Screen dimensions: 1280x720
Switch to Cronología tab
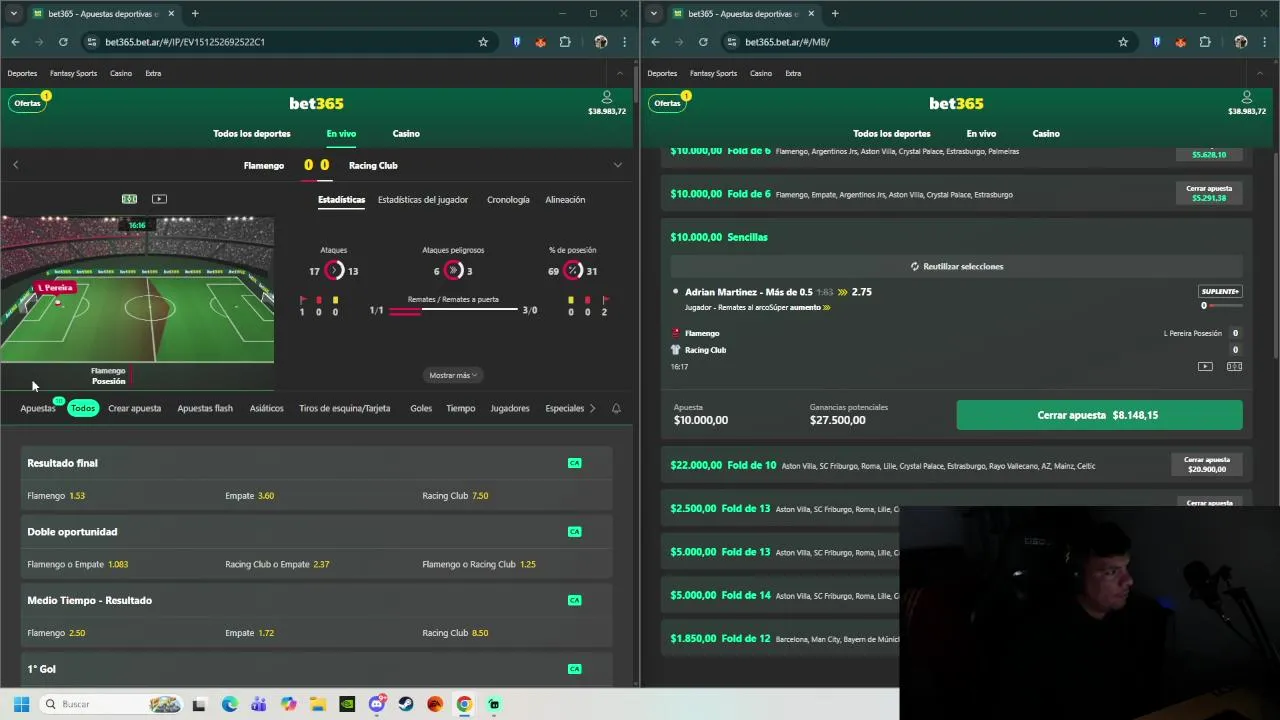[x=508, y=200]
